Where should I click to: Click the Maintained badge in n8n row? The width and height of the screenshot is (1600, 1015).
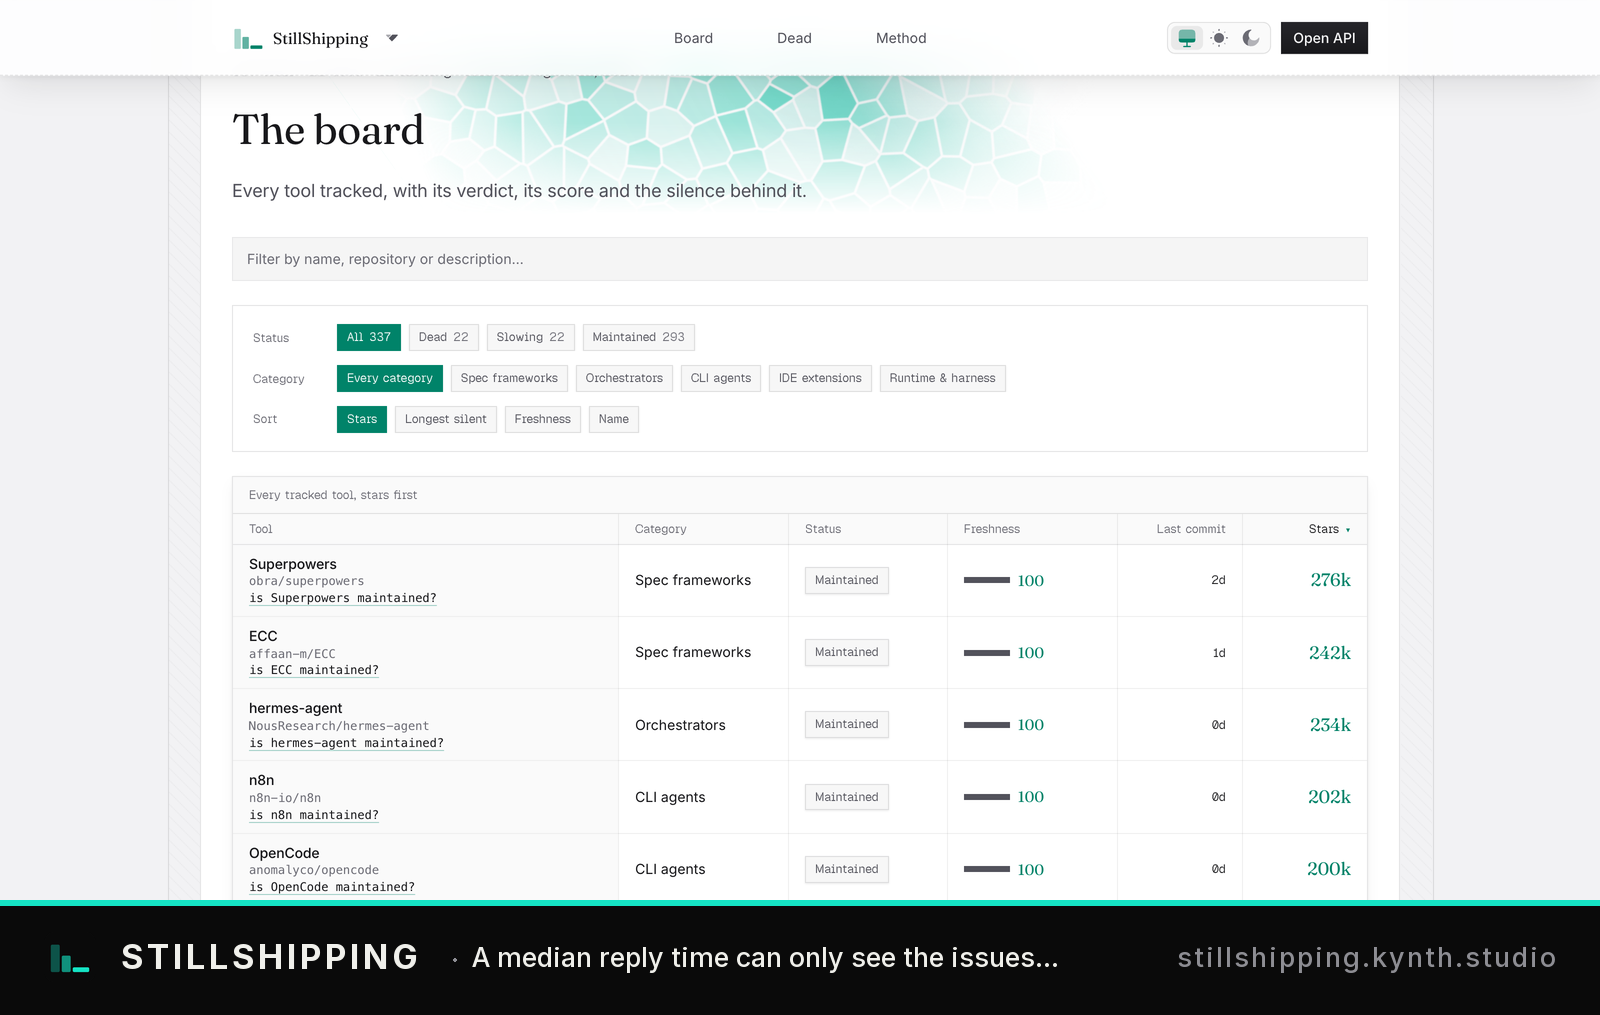click(x=847, y=797)
